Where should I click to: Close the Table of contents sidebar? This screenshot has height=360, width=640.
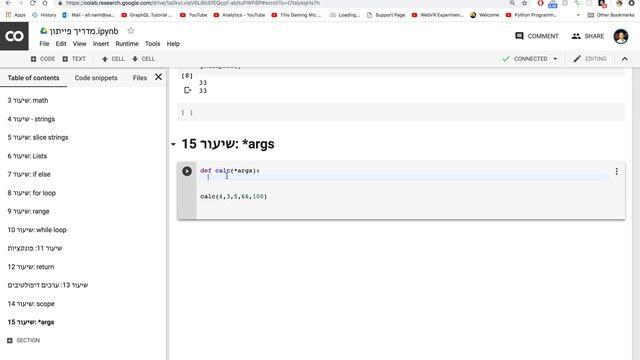pos(158,77)
